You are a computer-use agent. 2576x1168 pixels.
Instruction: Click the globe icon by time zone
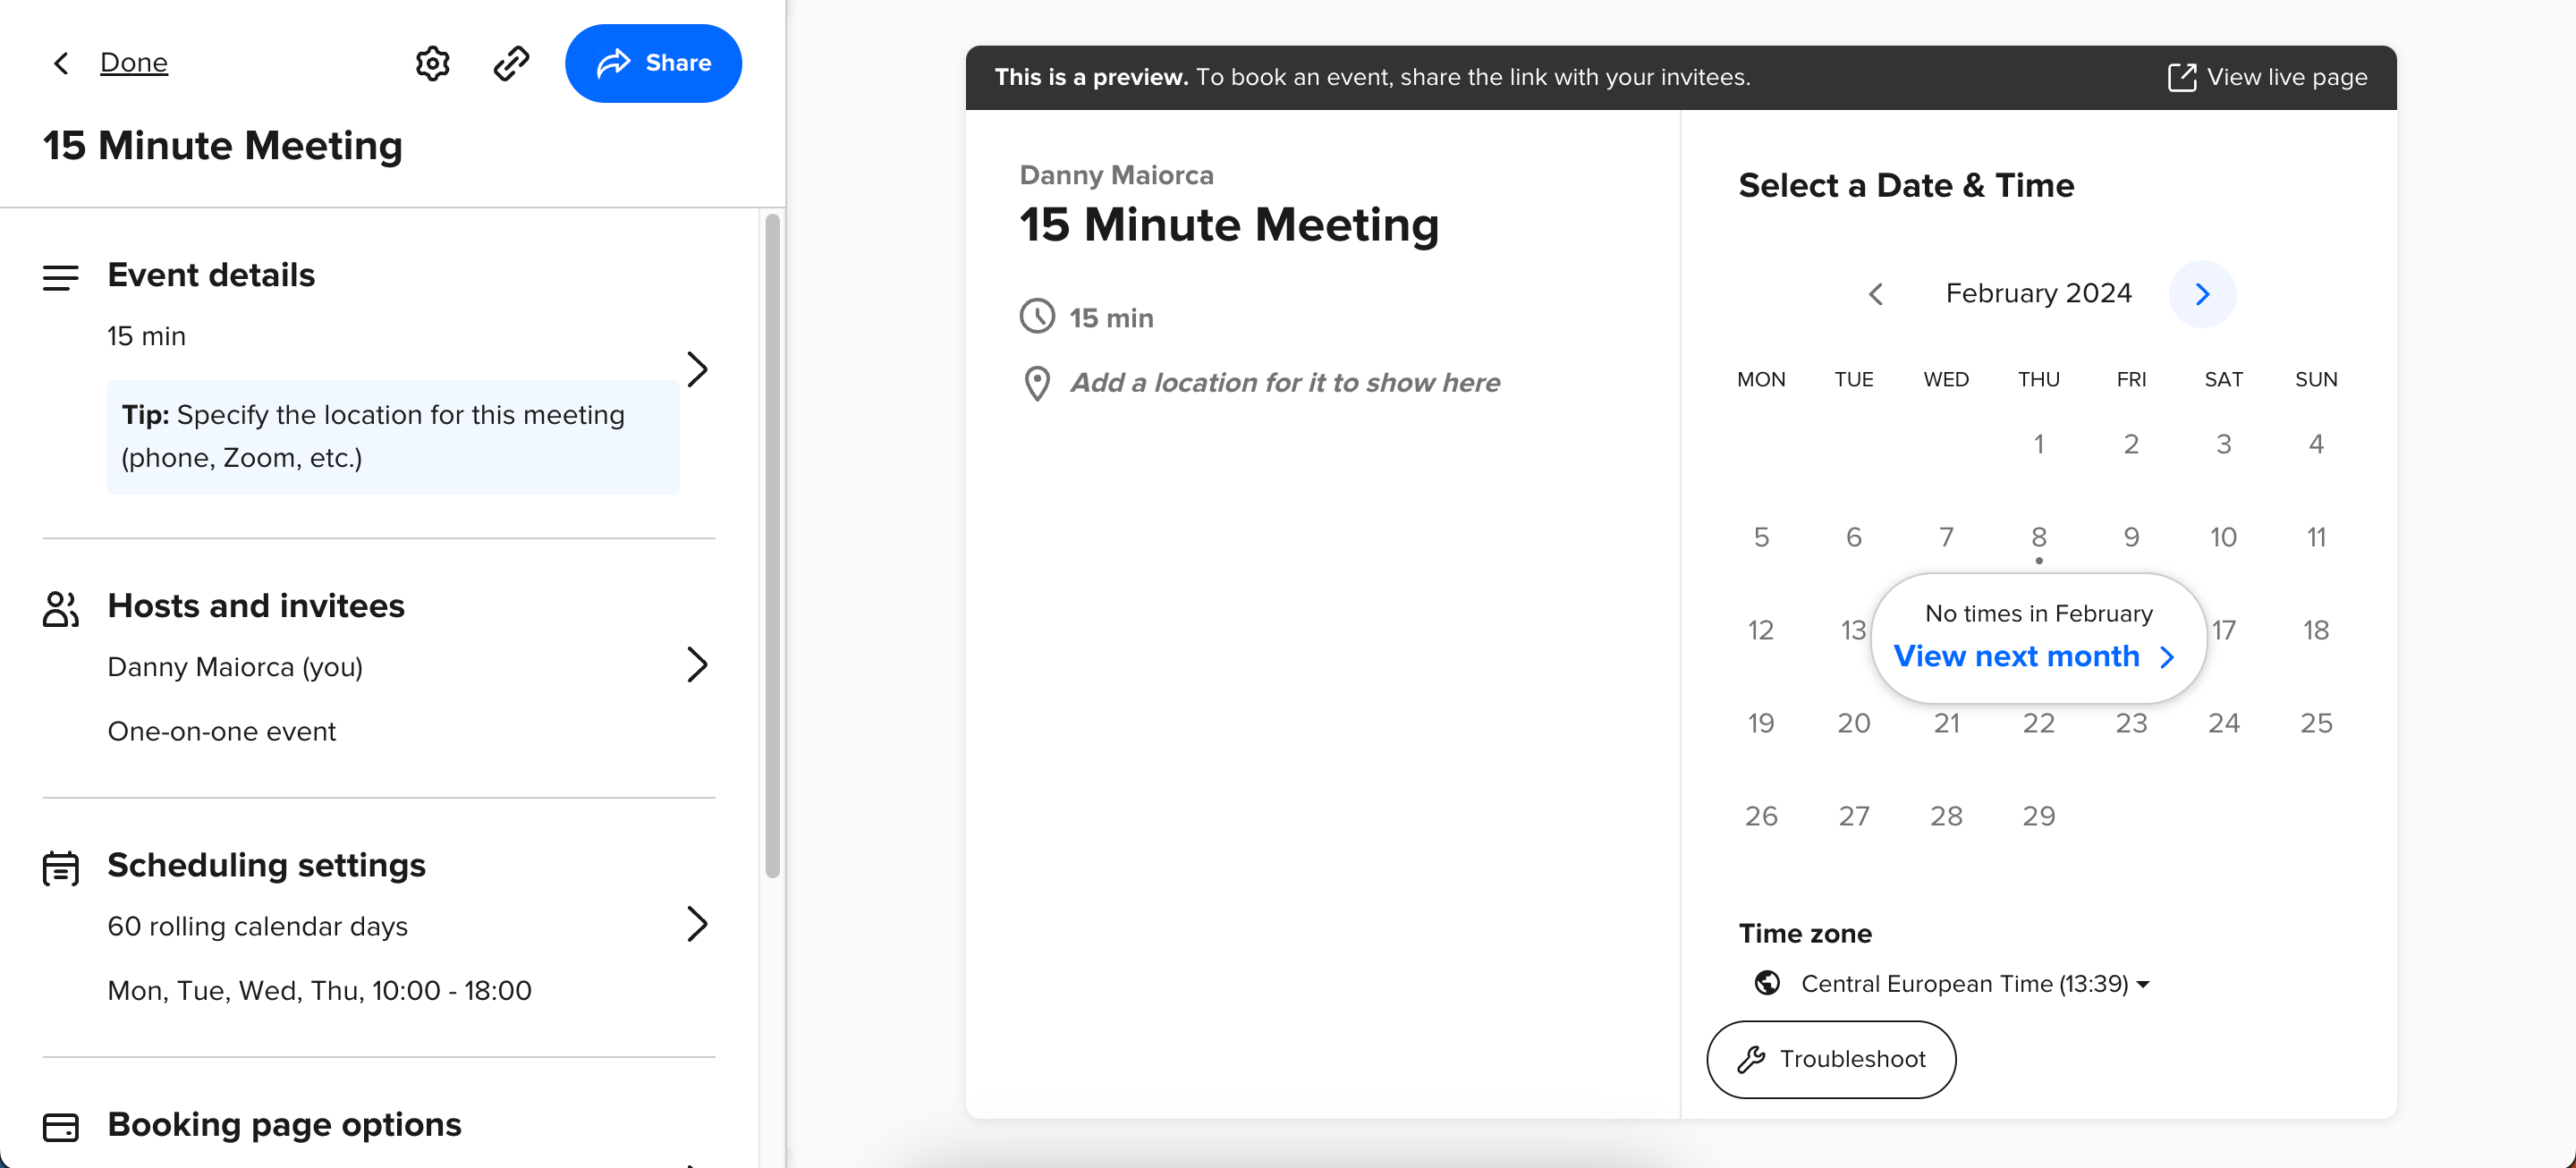click(x=1767, y=983)
